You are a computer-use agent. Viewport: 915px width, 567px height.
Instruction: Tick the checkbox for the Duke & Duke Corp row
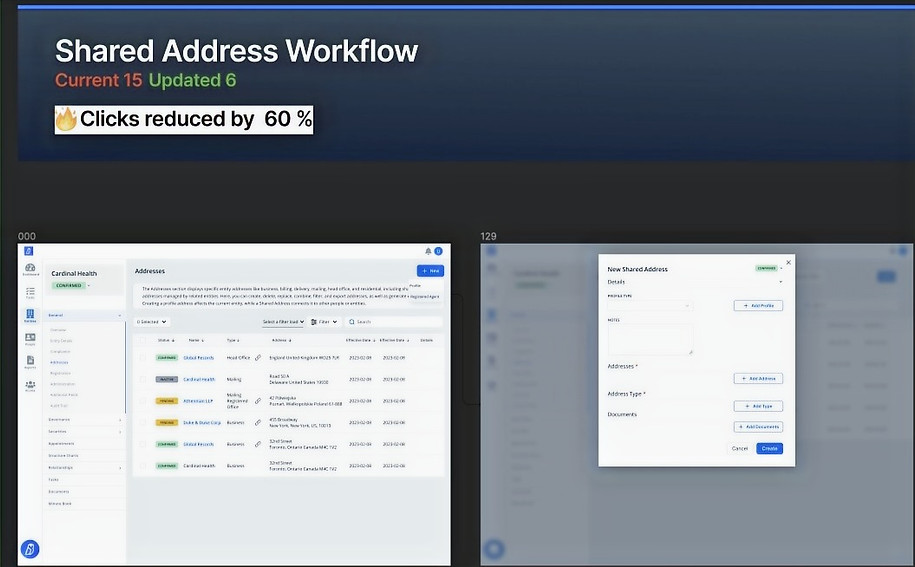pos(143,422)
